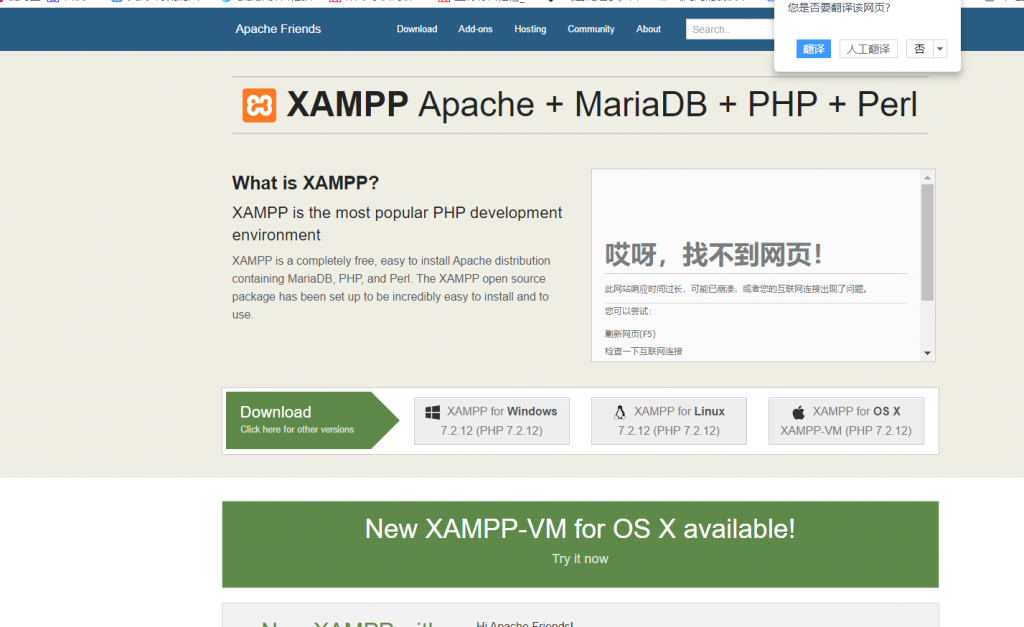Click the 'New XAMPP-VM for OS X available!' headline
Image resolution: width=1024 pixels, height=627 pixels.
tap(580, 529)
